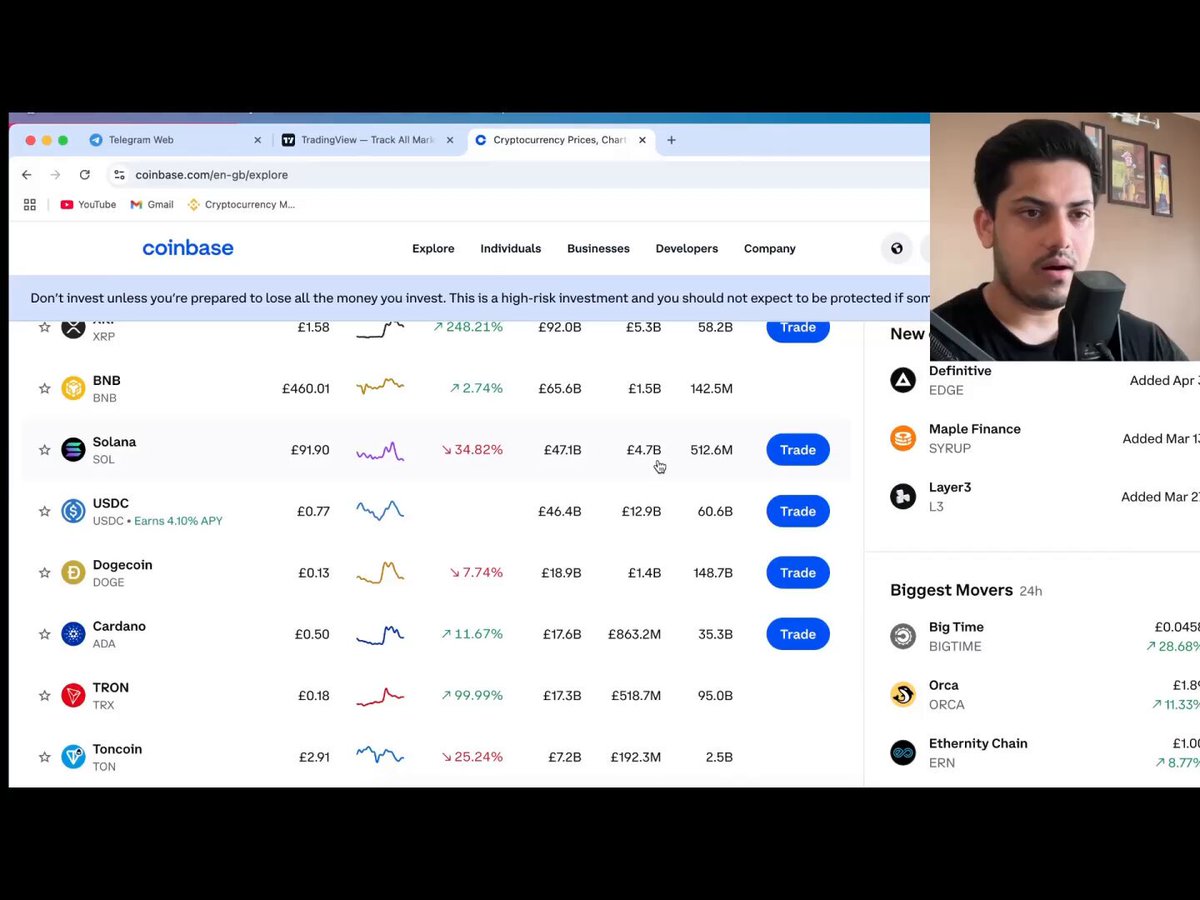Switch to the Telegram Web tab
The height and width of the screenshot is (900, 1200).
[x=175, y=140]
